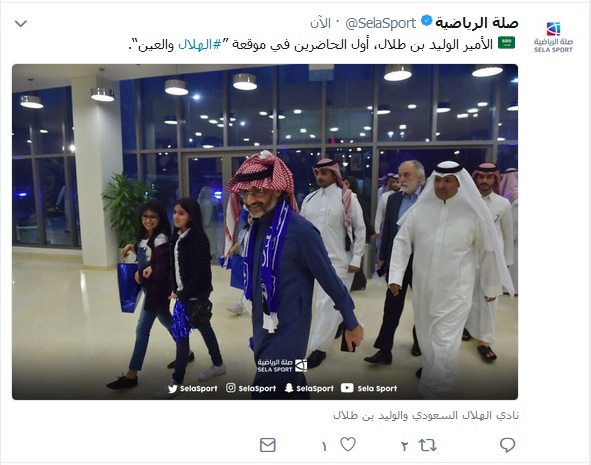This screenshot has width=591, height=465.
Task: Open the @SelaSport handle link
Action: 381,23
